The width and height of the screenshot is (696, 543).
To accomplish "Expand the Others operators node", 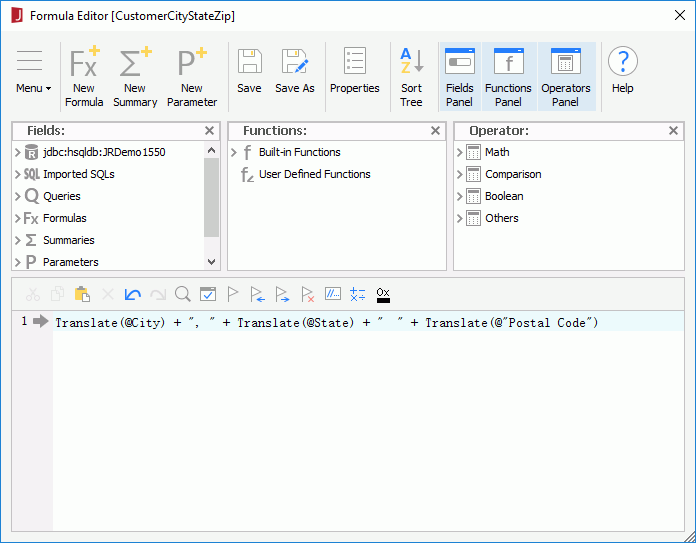I will (460, 218).
